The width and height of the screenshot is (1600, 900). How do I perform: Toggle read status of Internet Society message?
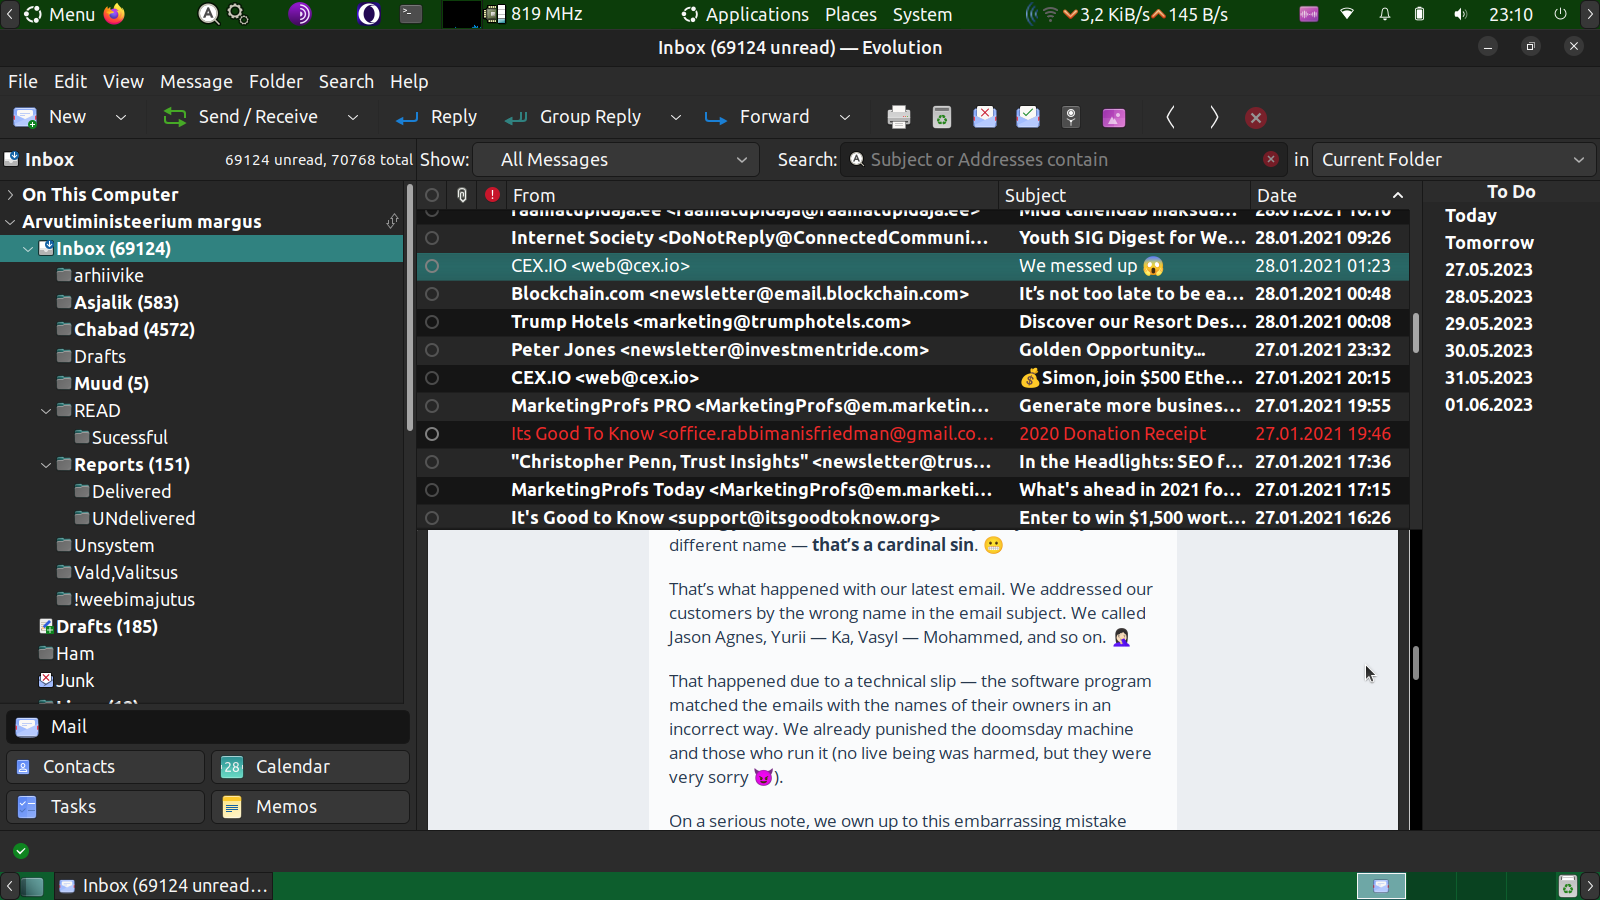pyautogui.click(x=432, y=238)
